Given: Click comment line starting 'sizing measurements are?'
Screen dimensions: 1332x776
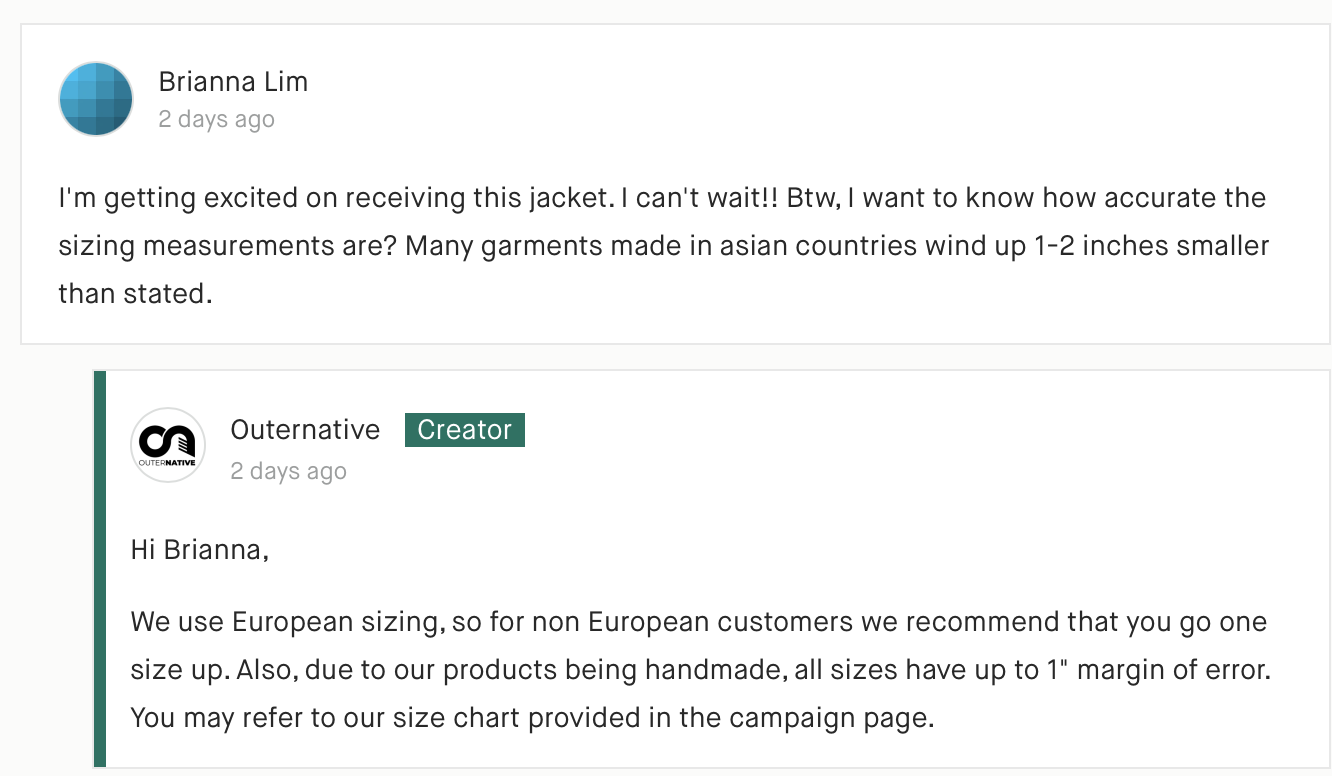Looking at the screenshot, I should tap(664, 246).
